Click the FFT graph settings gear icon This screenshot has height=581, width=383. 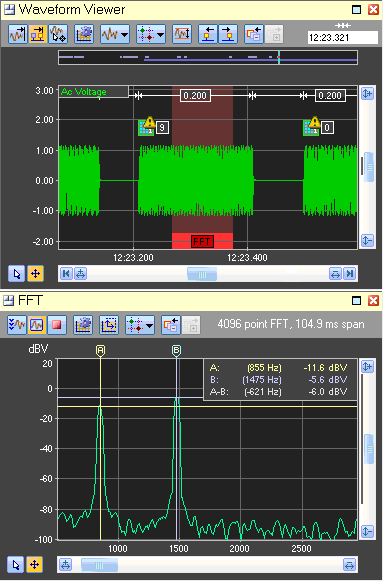point(83,325)
